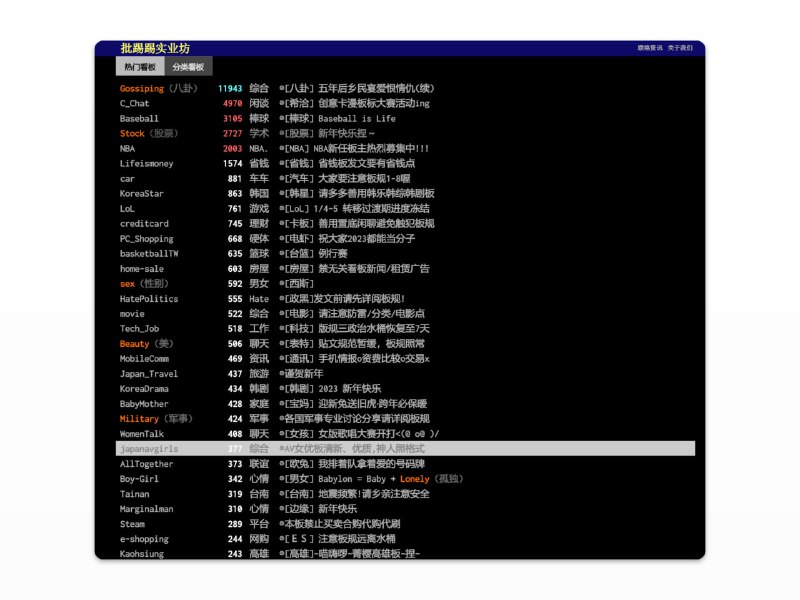Open the Marginalman board row
The image size is (800, 600).
[x=405, y=509]
